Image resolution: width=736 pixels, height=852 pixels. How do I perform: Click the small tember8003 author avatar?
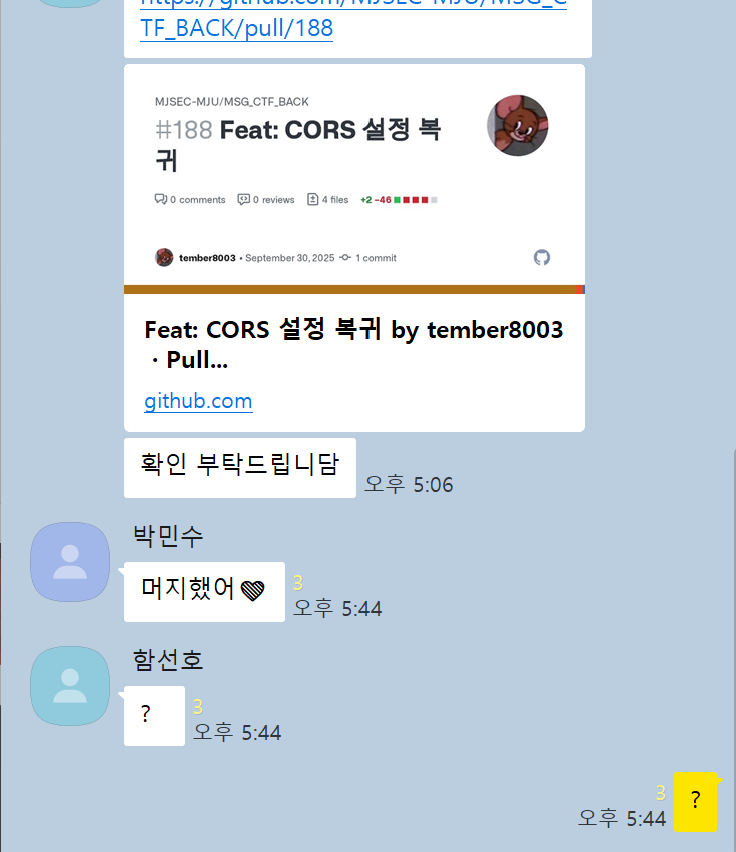pyautogui.click(x=164, y=258)
